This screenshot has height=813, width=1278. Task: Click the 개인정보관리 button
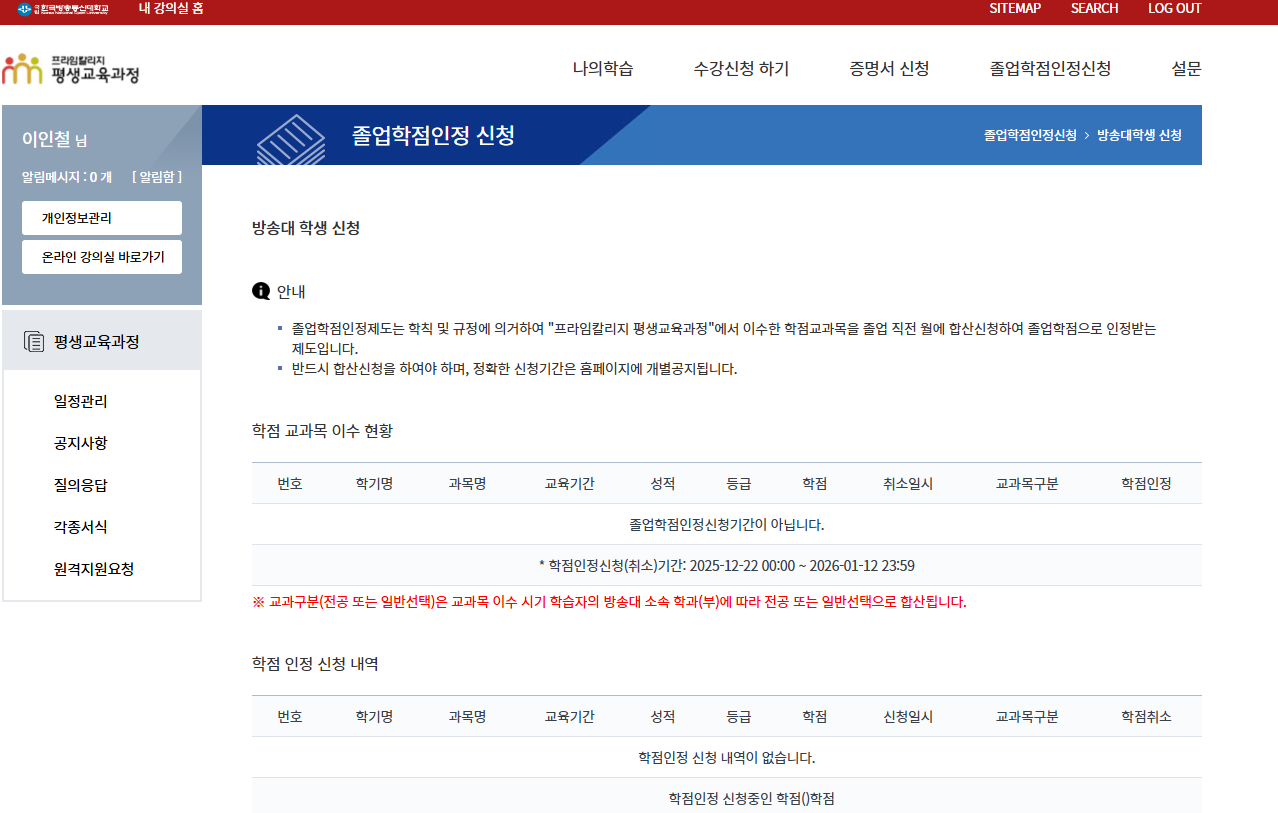tap(102, 218)
